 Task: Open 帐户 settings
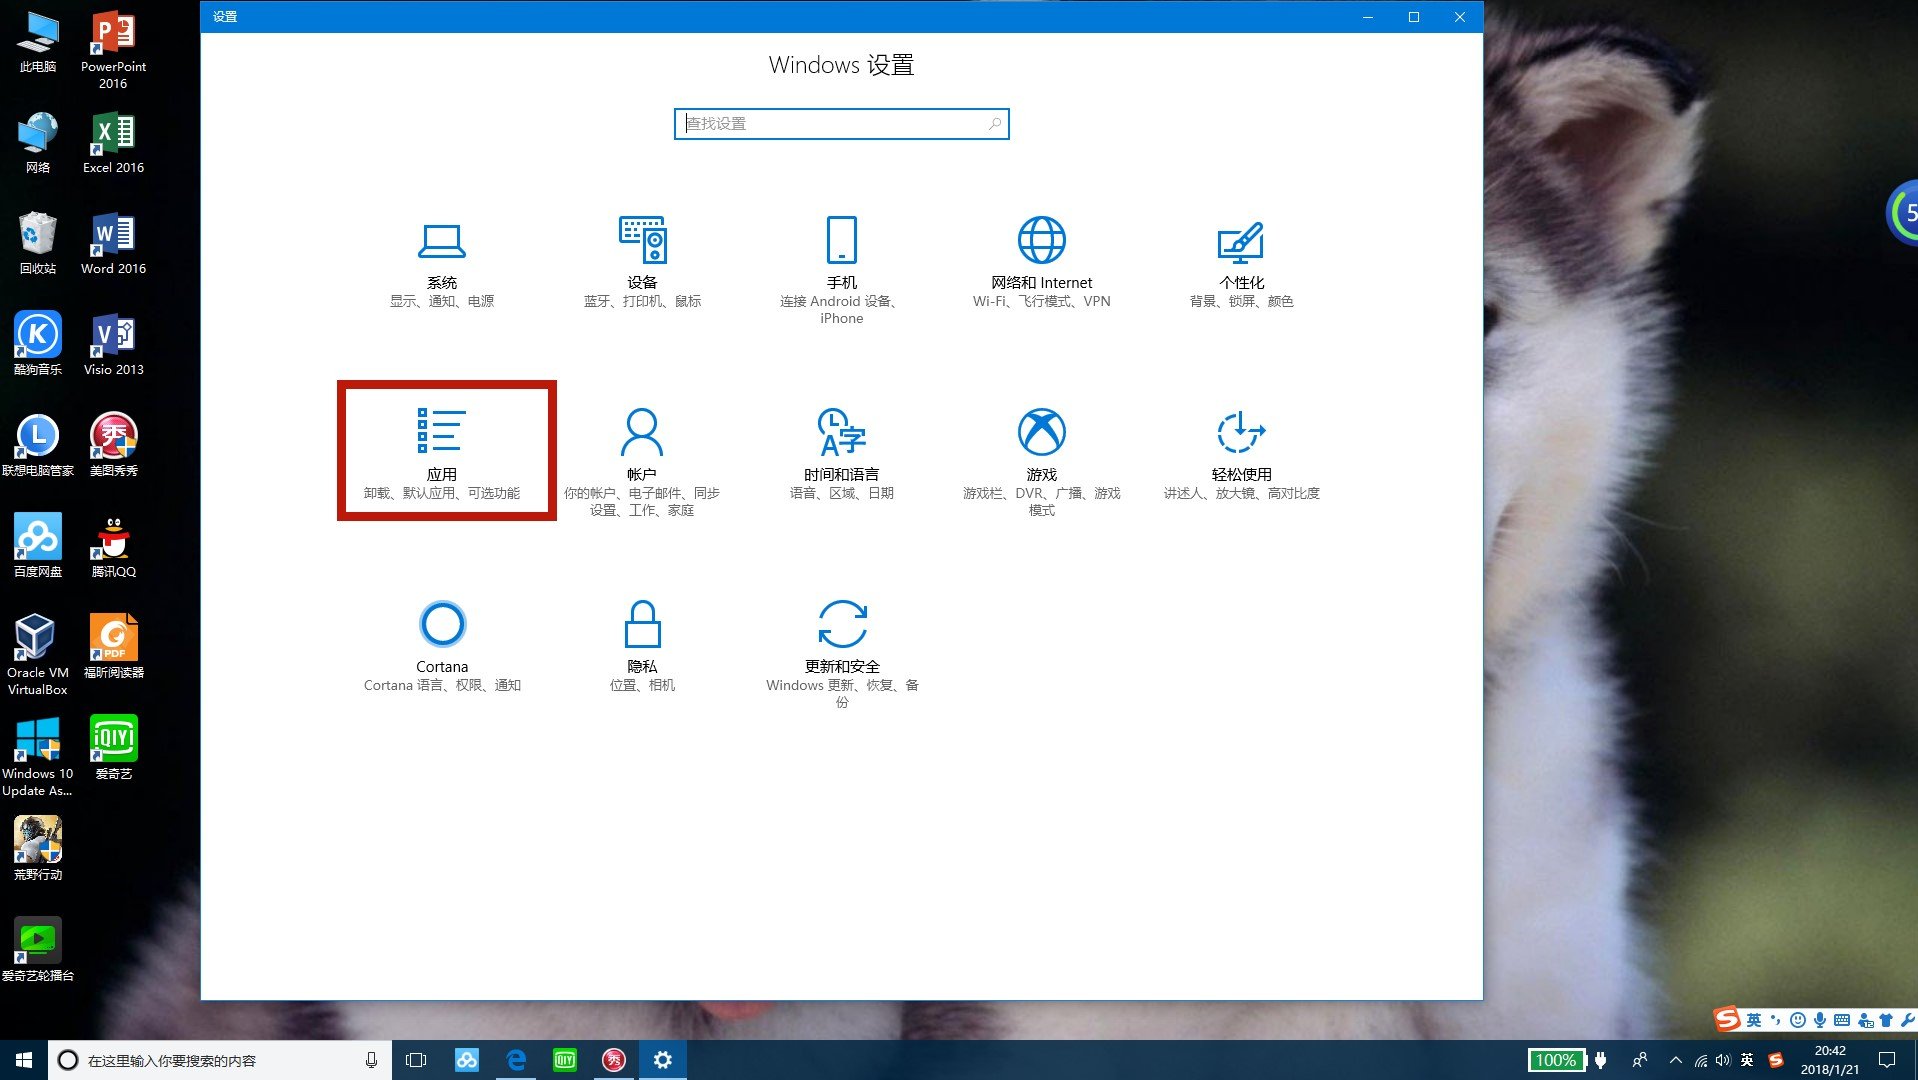click(x=641, y=455)
